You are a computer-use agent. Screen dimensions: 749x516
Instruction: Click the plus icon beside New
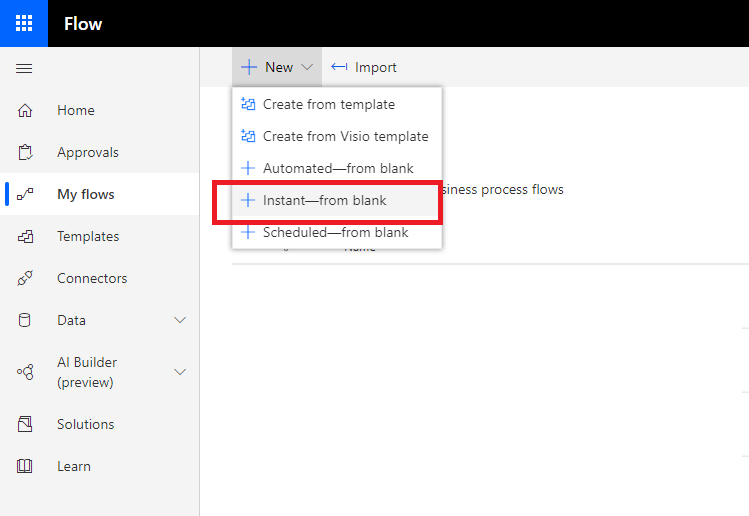pyautogui.click(x=249, y=67)
